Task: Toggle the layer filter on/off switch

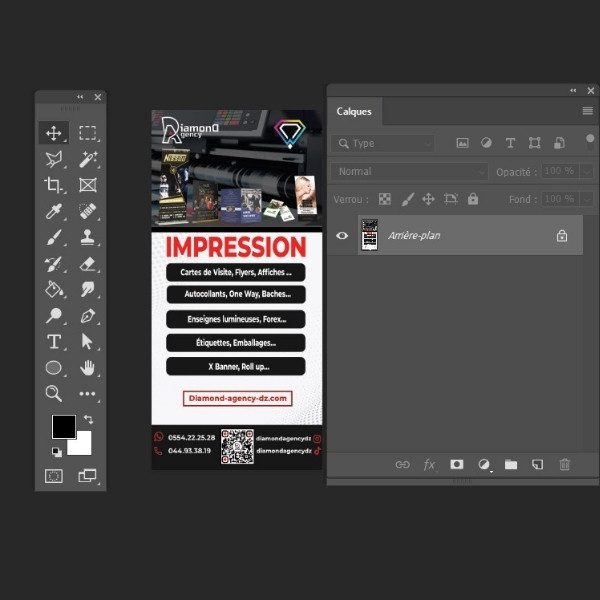Action: pos(590,140)
